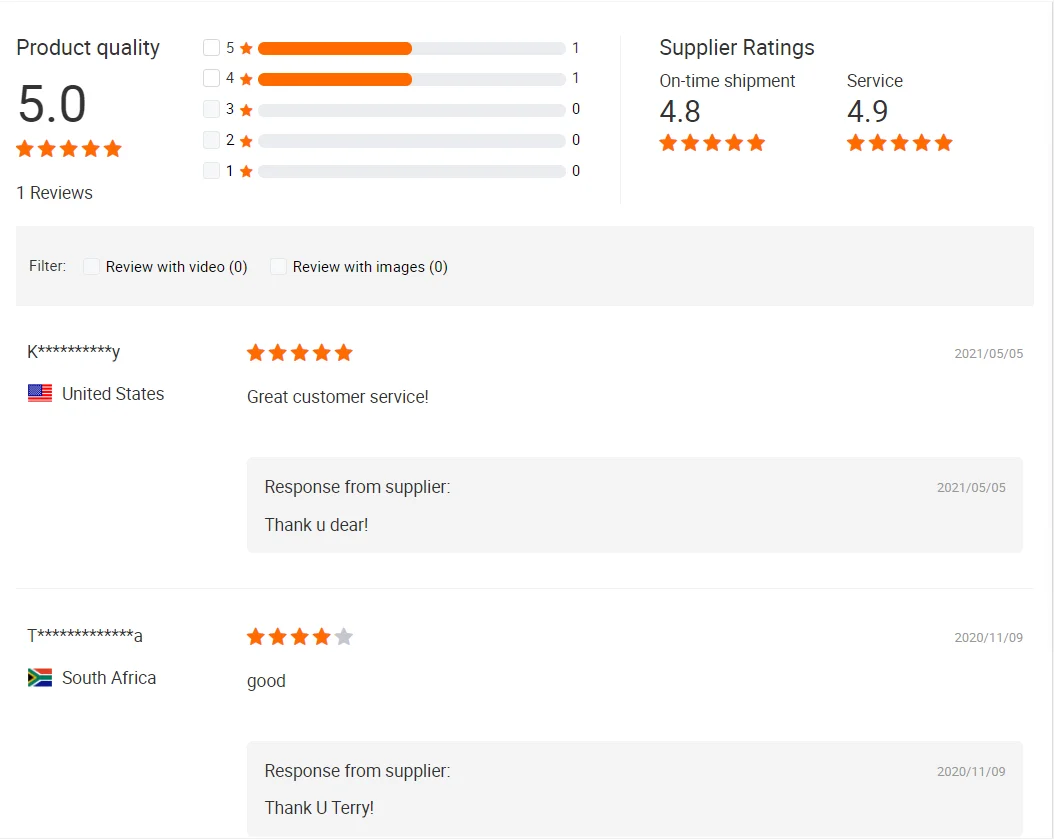Click the South Africa flag icon
The image size is (1054, 840).
(x=40, y=678)
